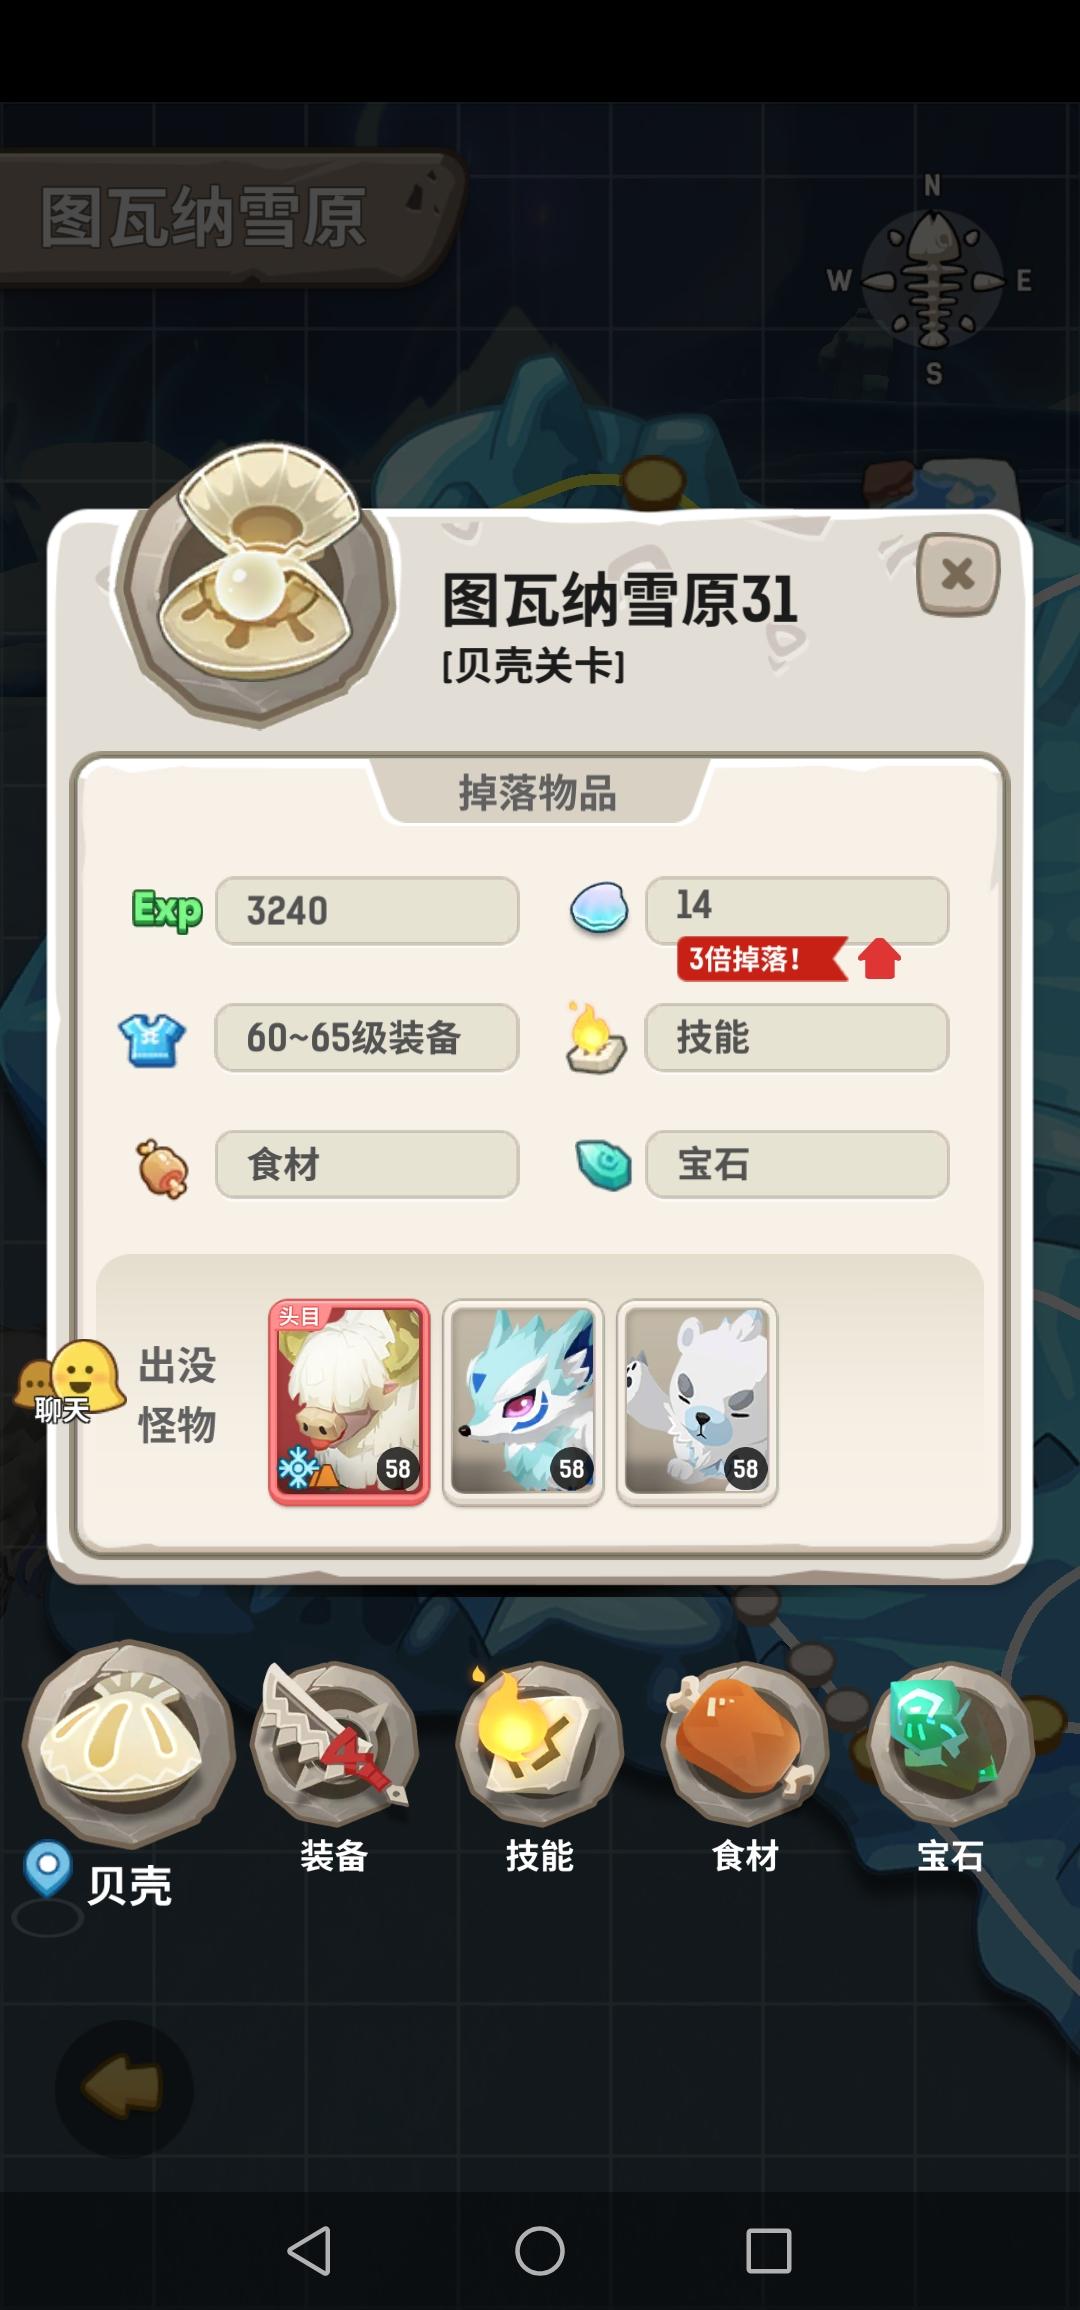
Task: Open the 食材 meat ingredient category
Action: point(745,1743)
